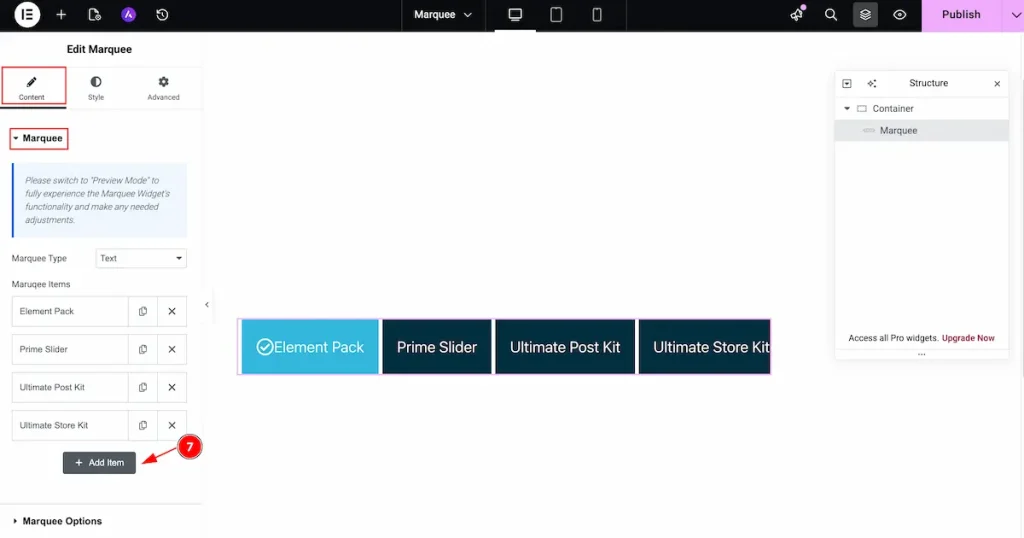Toggle the Structure layers icon
This screenshot has width=1024, height=538.
(865, 14)
